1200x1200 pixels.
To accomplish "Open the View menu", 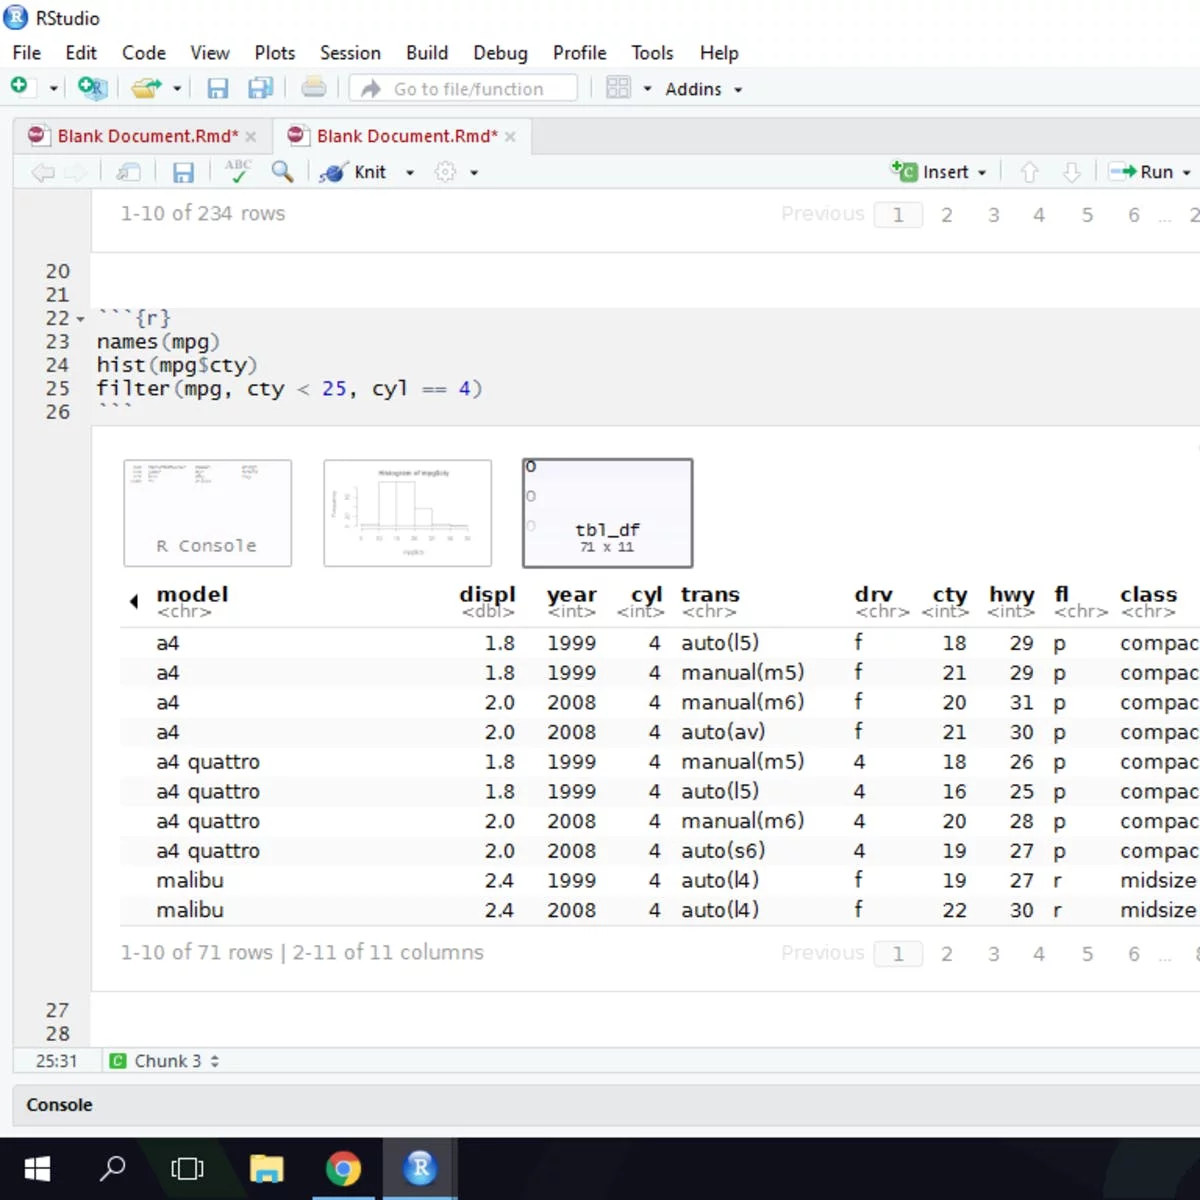I will (x=210, y=53).
